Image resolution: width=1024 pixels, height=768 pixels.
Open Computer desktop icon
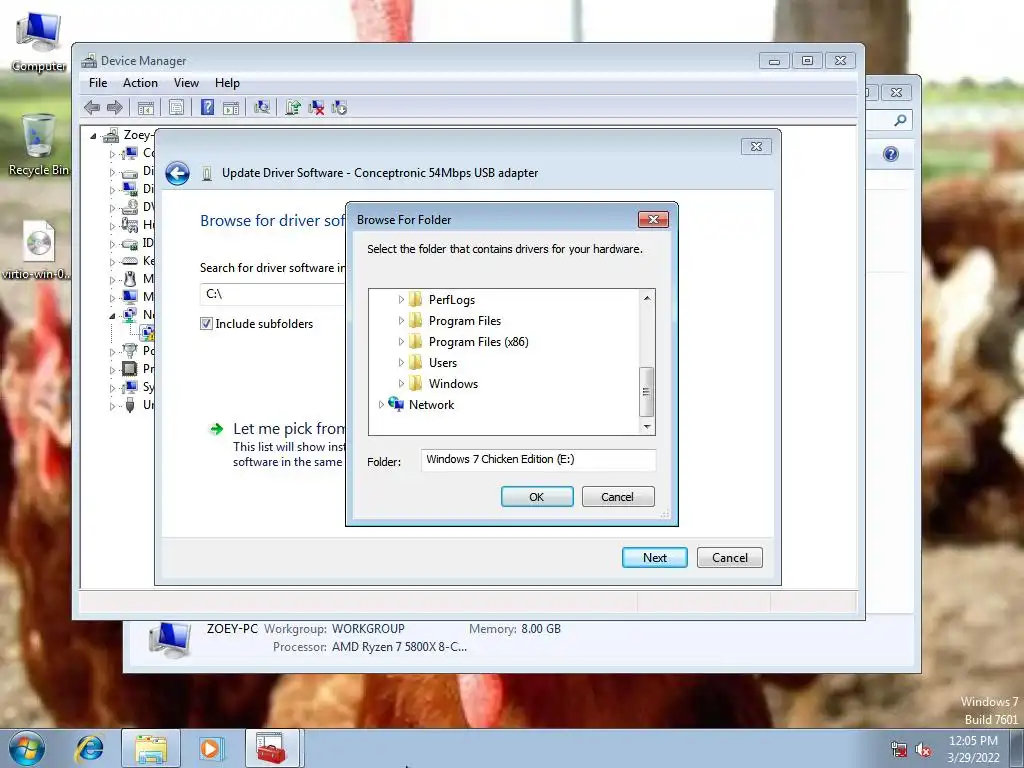pos(39,42)
